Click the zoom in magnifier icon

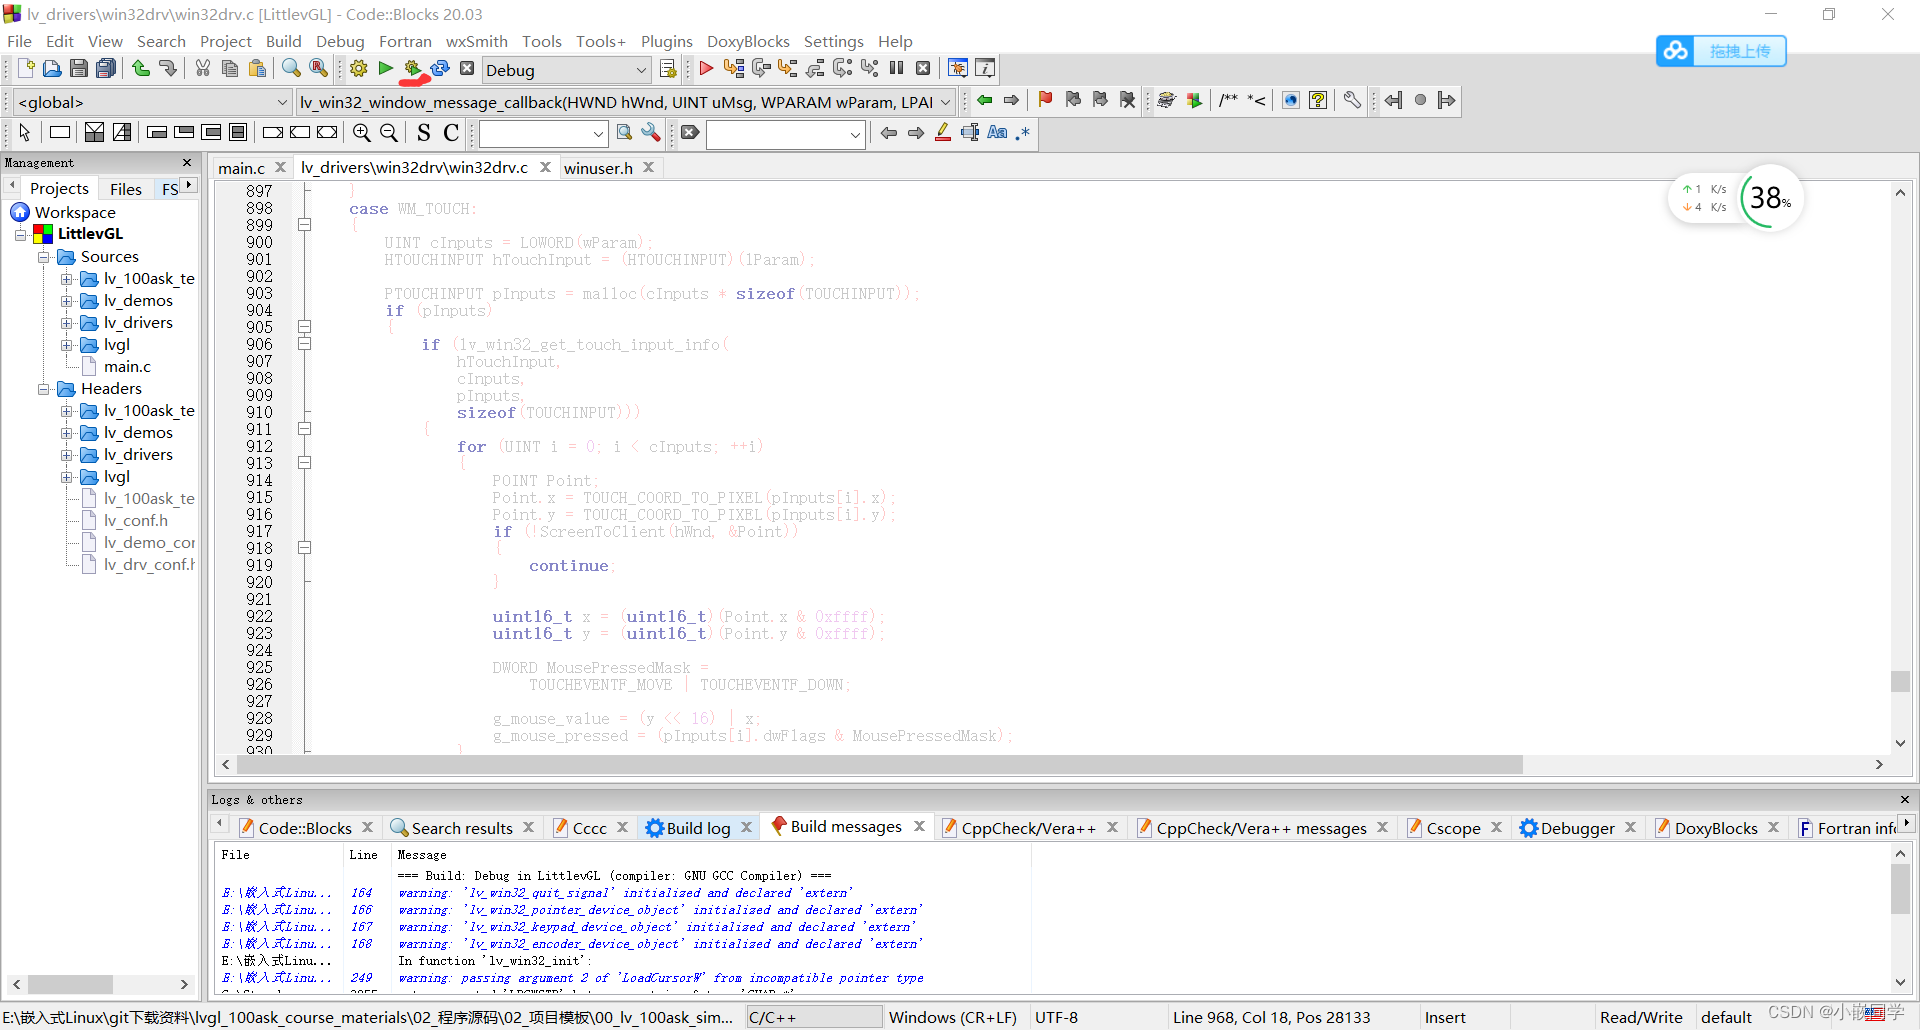coord(362,132)
